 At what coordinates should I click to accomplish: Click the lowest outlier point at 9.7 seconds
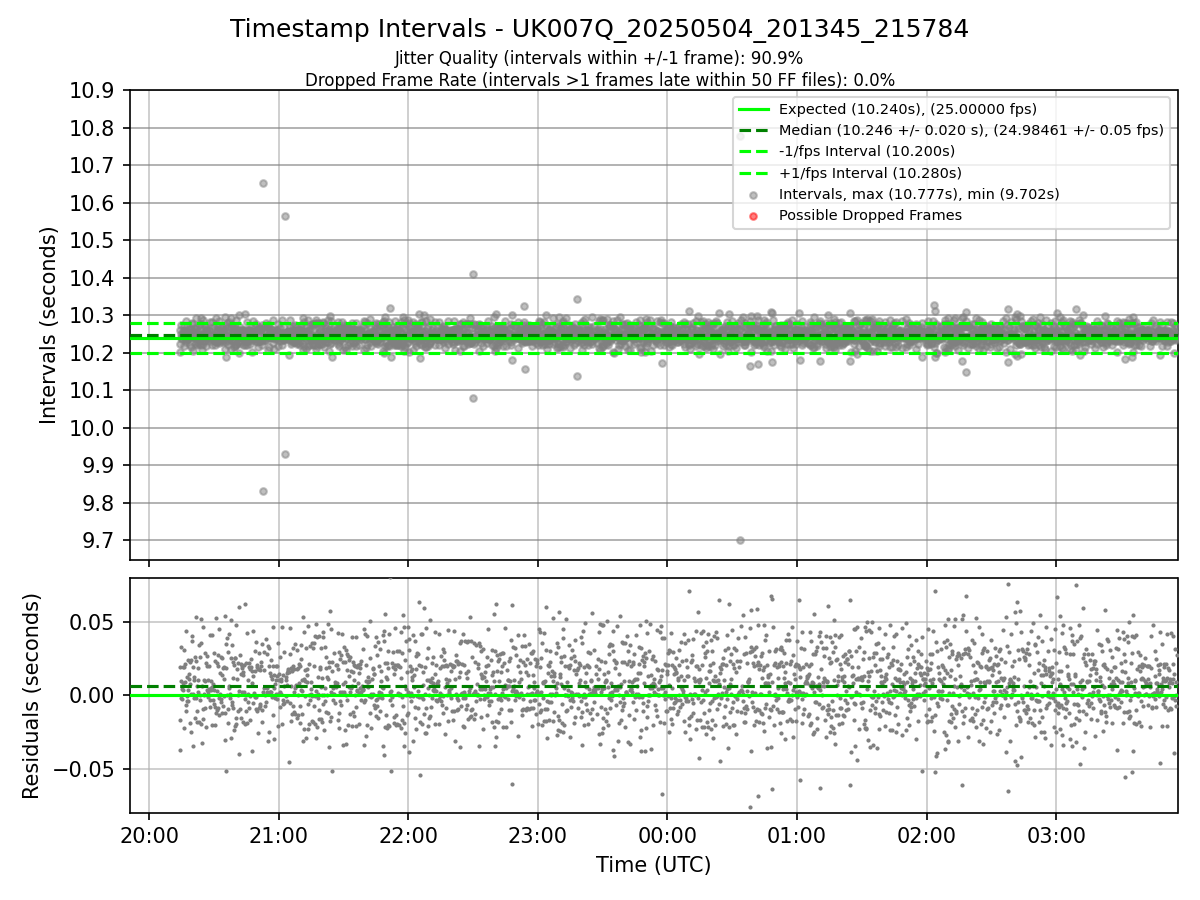pyautogui.click(x=740, y=540)
